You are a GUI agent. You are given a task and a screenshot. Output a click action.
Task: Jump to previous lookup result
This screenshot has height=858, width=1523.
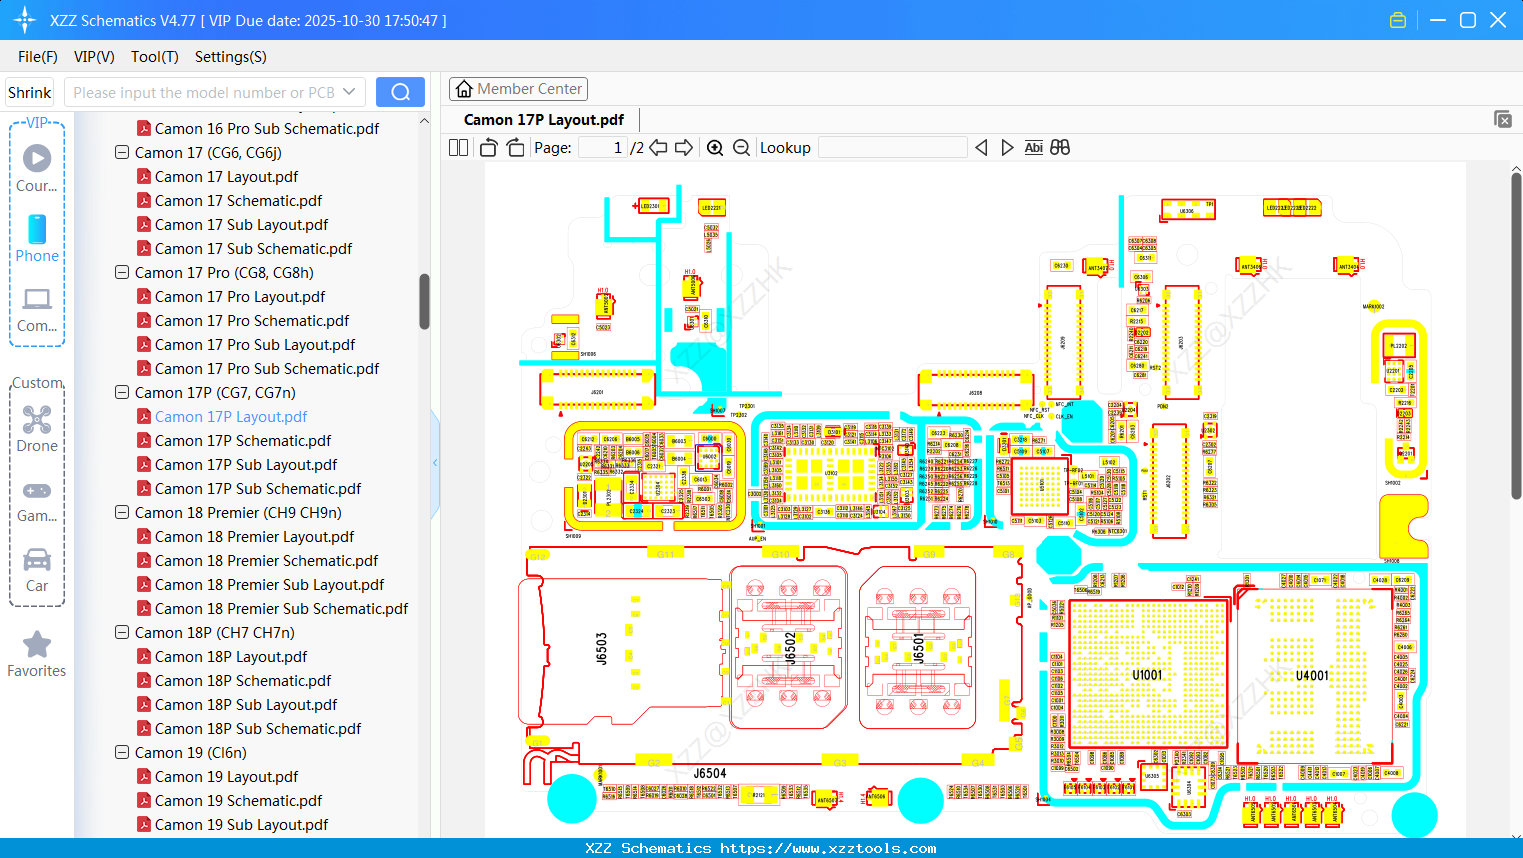pyautogui.click(x=981, y=148)
